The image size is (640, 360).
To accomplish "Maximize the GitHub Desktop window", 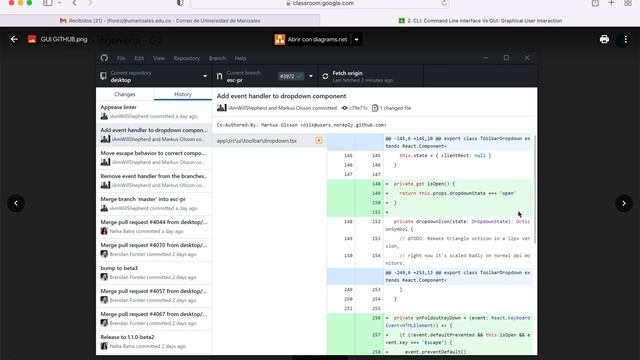I will 507,58.
